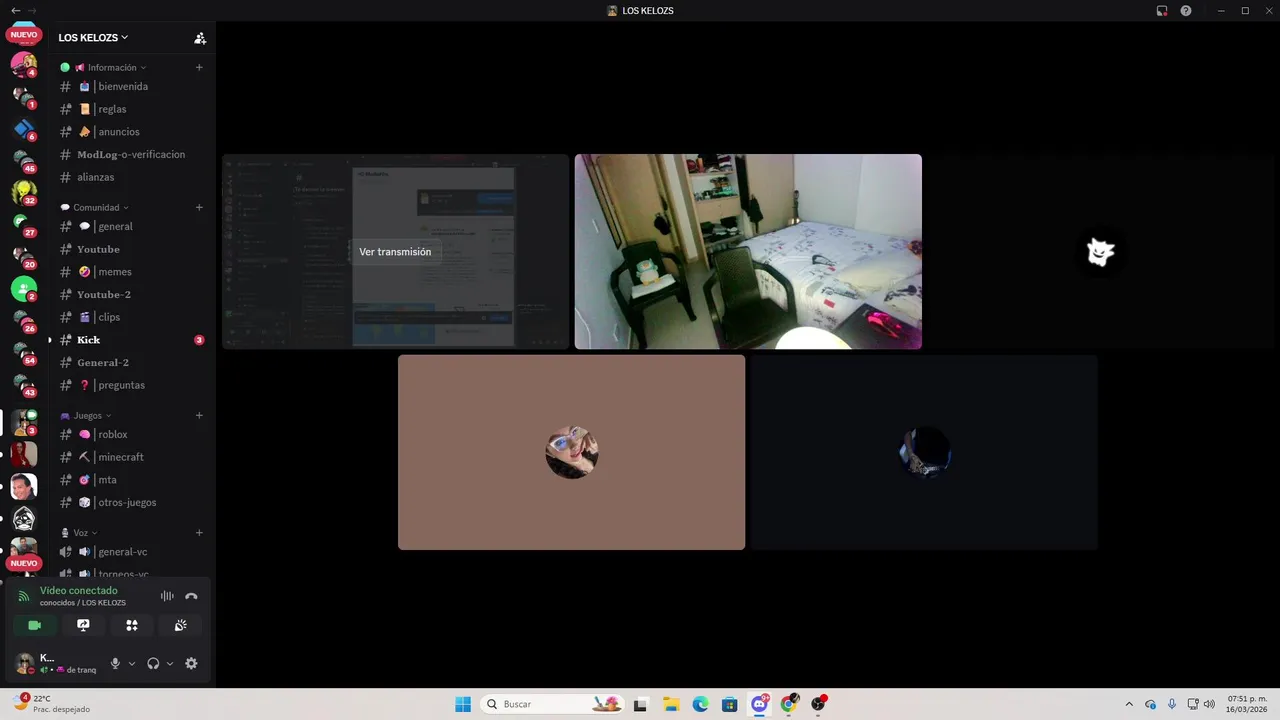Open user settings gear
Image resolution: width=1280 pixels, height=720 pixels.
point(191,663)
